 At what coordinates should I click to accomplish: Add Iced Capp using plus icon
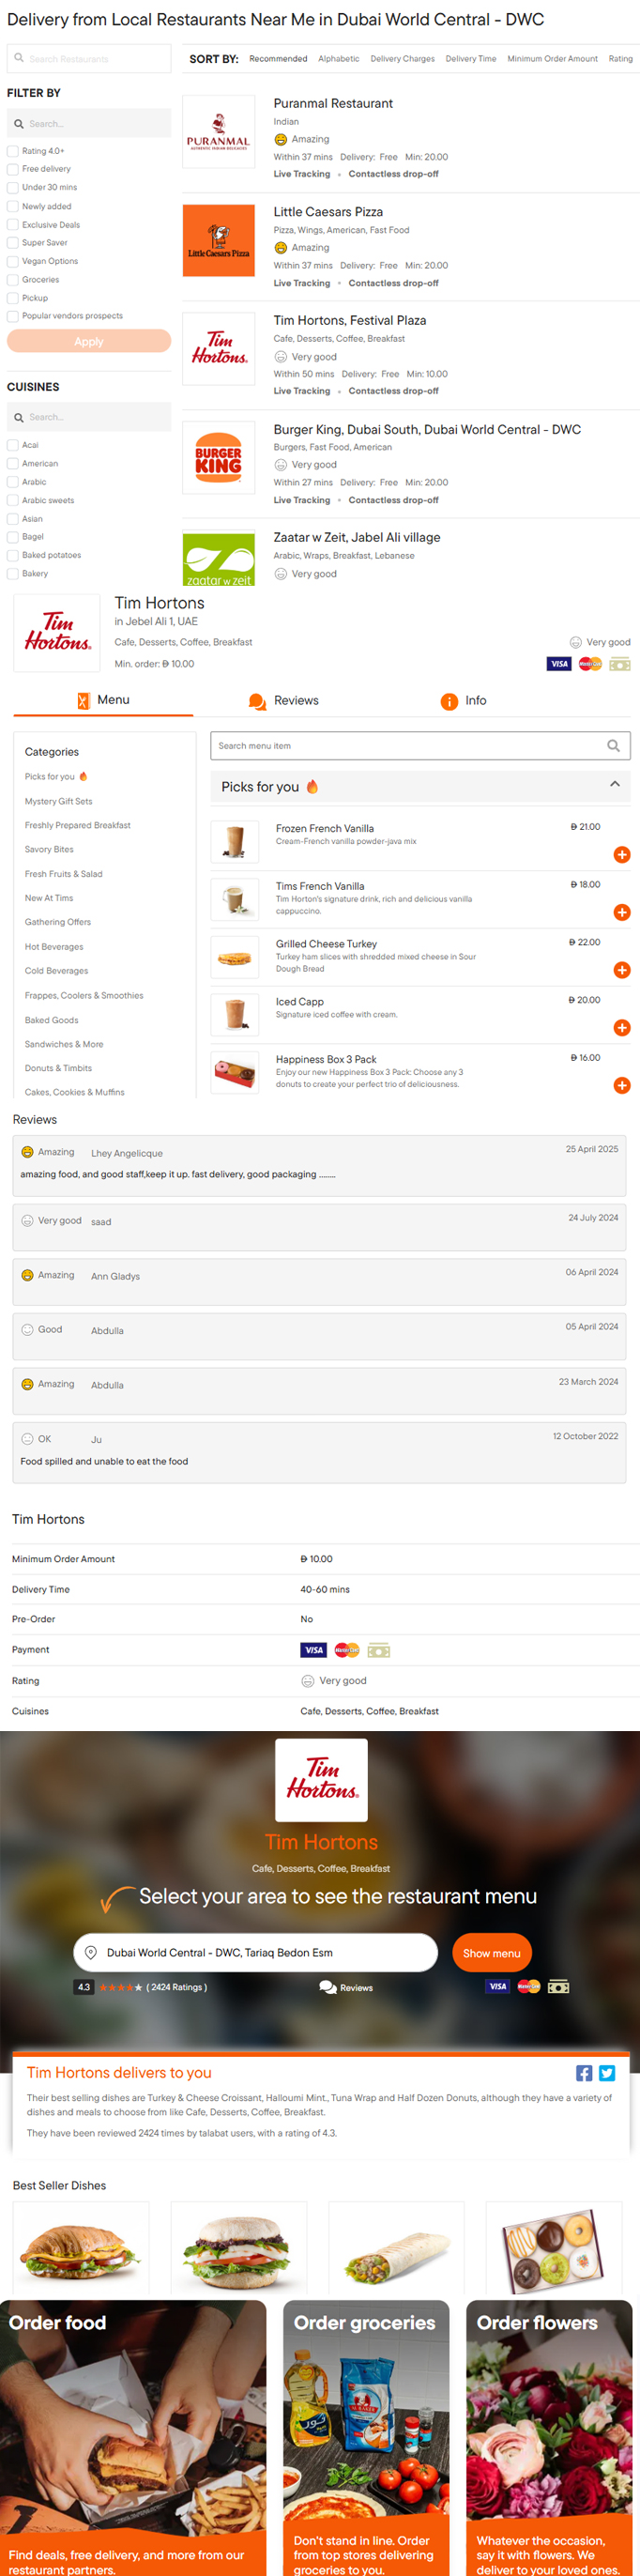click(621, 1027)
